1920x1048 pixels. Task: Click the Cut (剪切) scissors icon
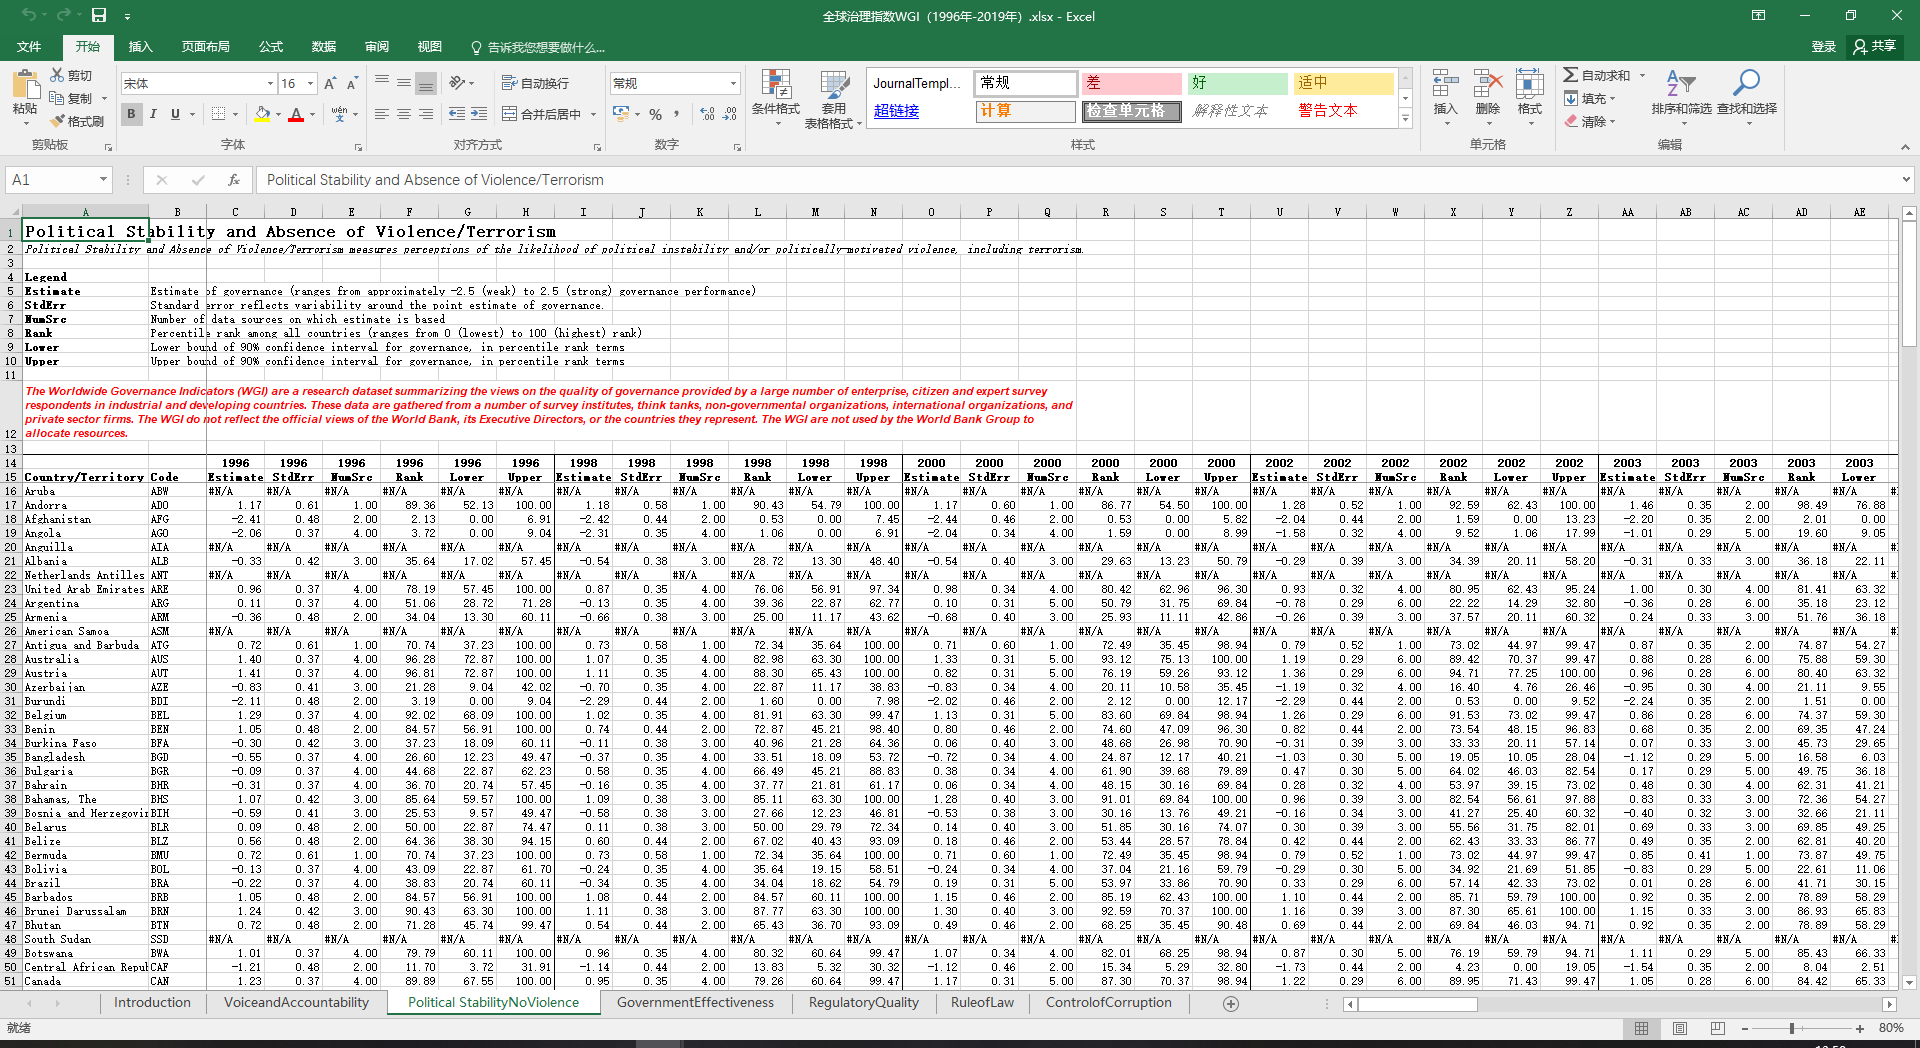point(57,75)
